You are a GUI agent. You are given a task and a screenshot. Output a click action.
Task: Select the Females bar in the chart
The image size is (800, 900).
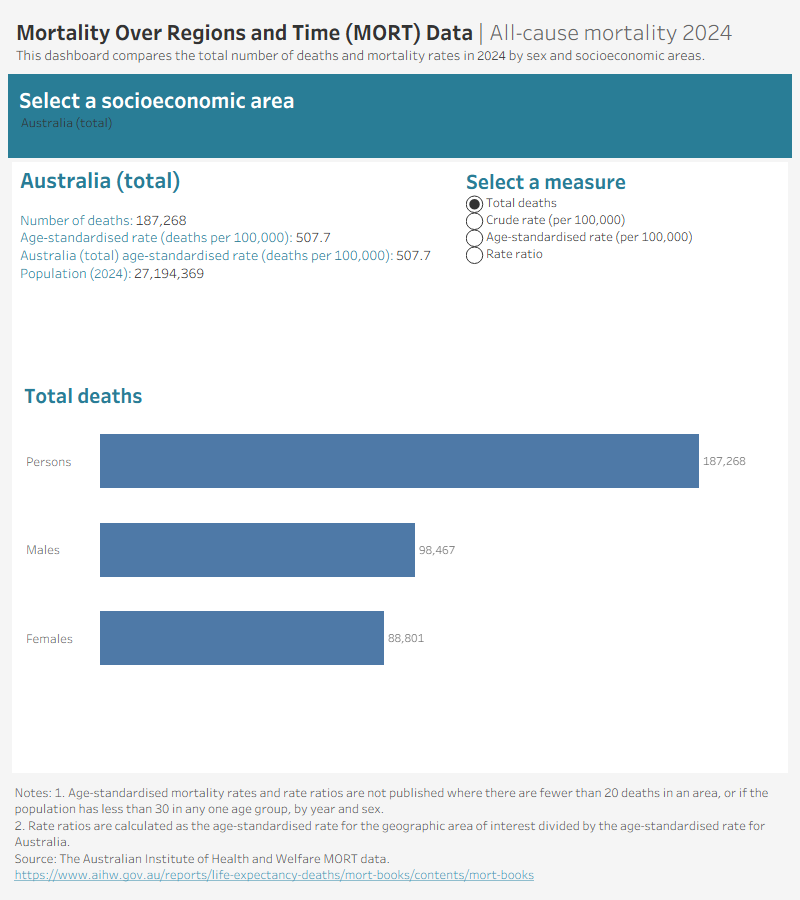point(242,638)
